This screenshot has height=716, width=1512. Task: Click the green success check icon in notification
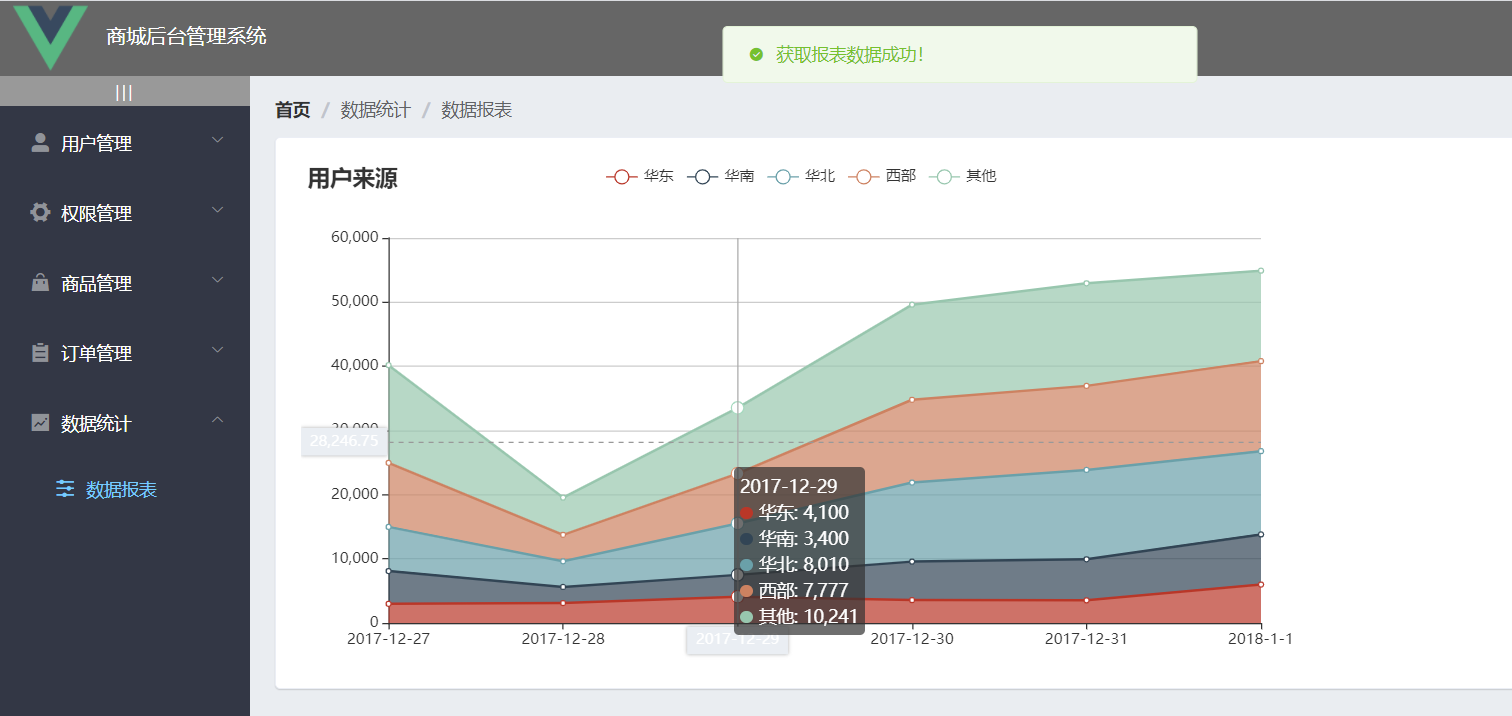(x=756, y=54)
